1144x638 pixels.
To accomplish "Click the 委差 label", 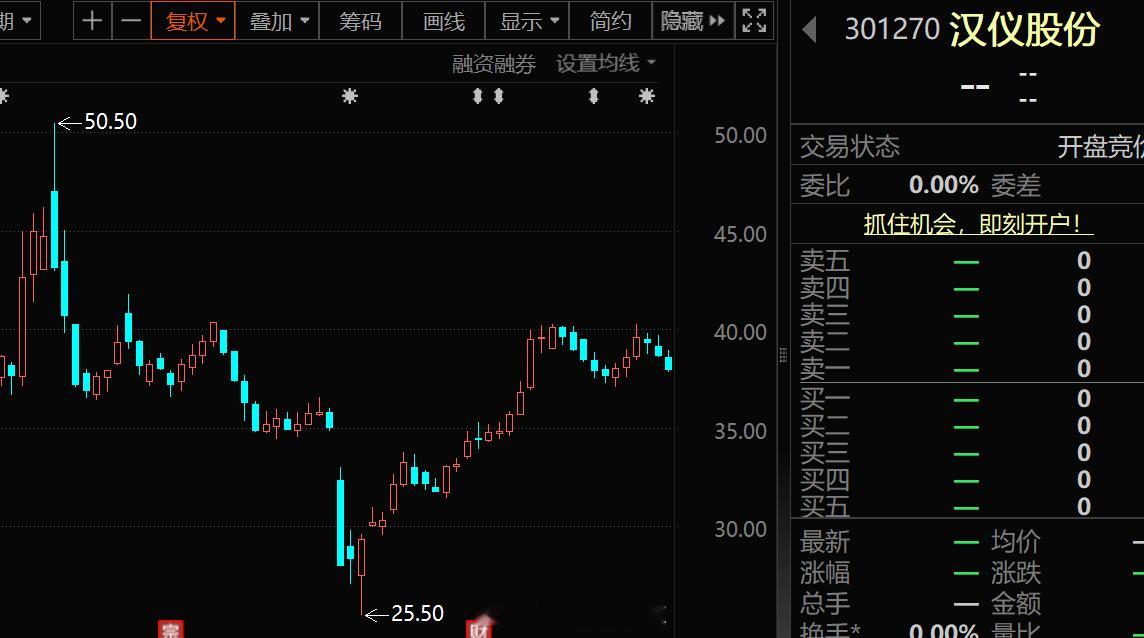I will pyautogui.click(x=1016, y=185).
